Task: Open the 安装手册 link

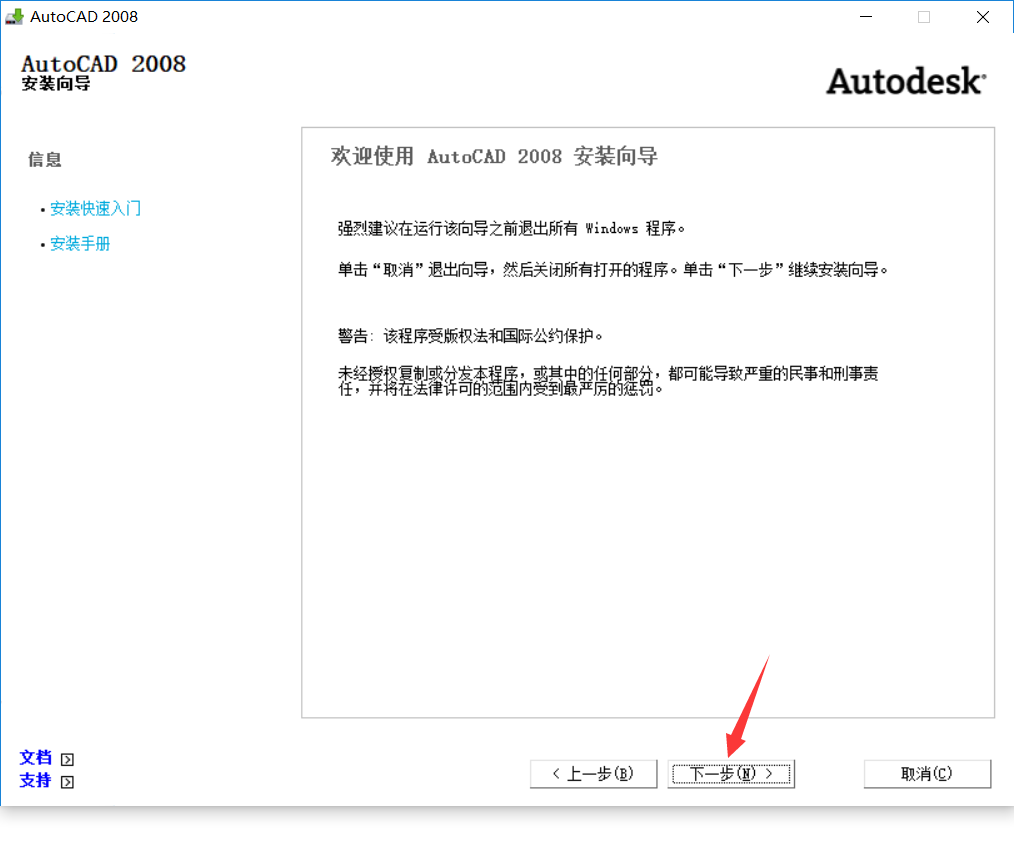Action: 80,244
